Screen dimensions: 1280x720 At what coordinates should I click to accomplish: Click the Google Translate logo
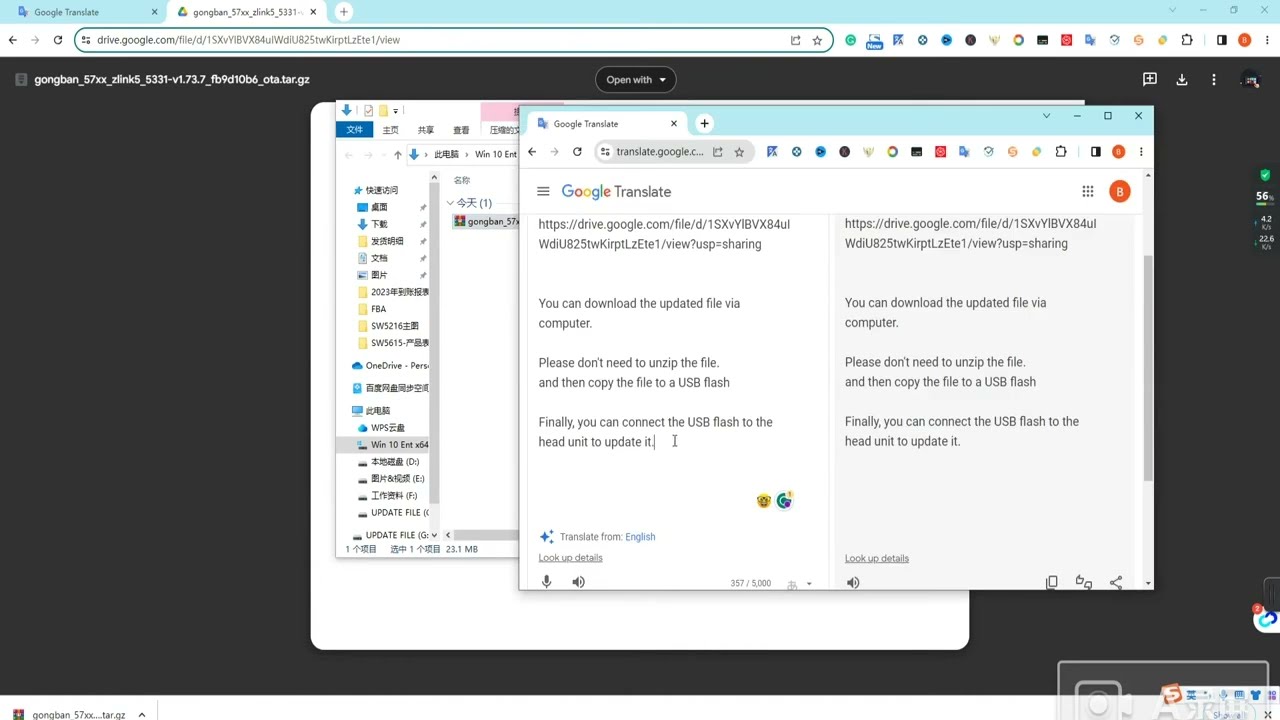point(616,191)
